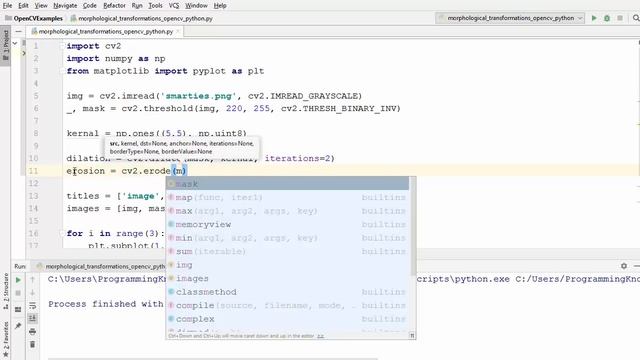The image size is (640, 360).
Task: Open the Run panel settings gear
Action: tap(624, 266)
